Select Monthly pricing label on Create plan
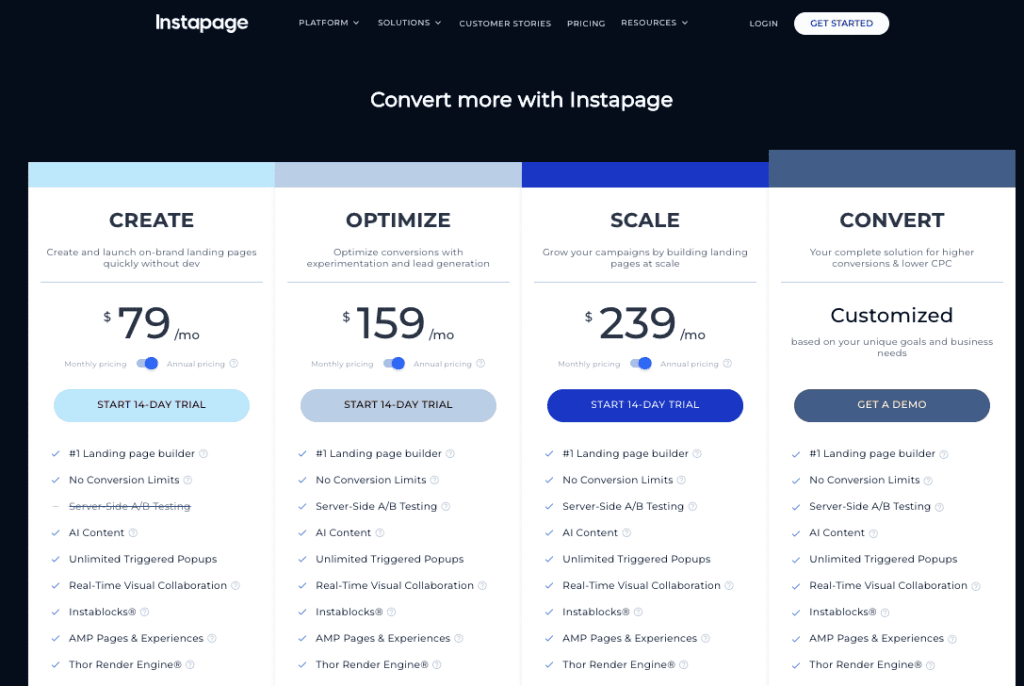This screenshot has width=1024, height=686. point(95,364)
